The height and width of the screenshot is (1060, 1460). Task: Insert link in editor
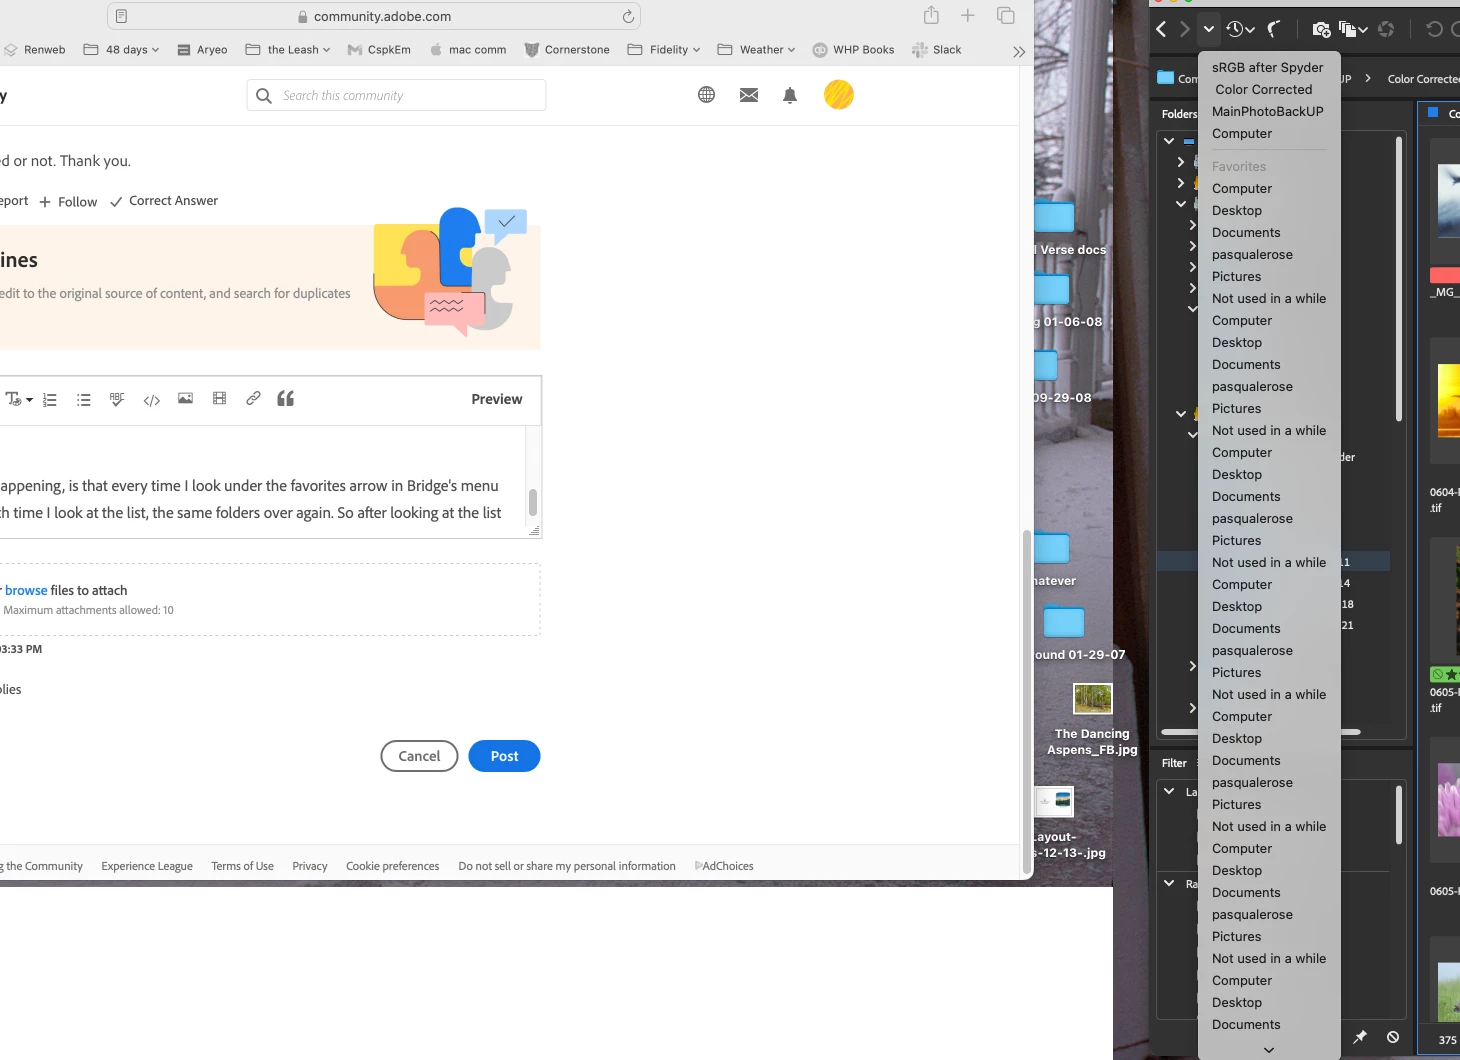point(253,398)
